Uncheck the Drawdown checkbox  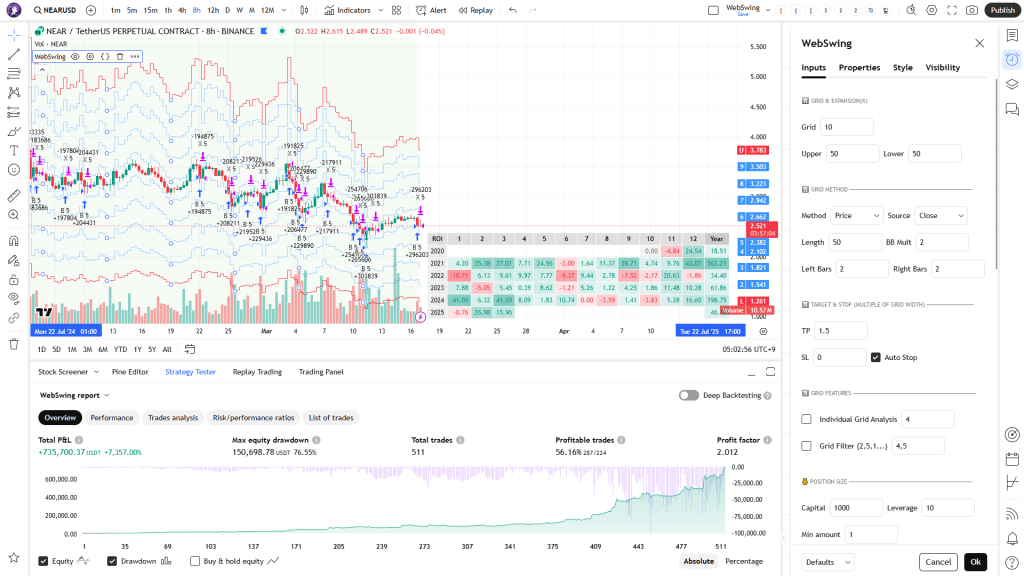(113, 561)
